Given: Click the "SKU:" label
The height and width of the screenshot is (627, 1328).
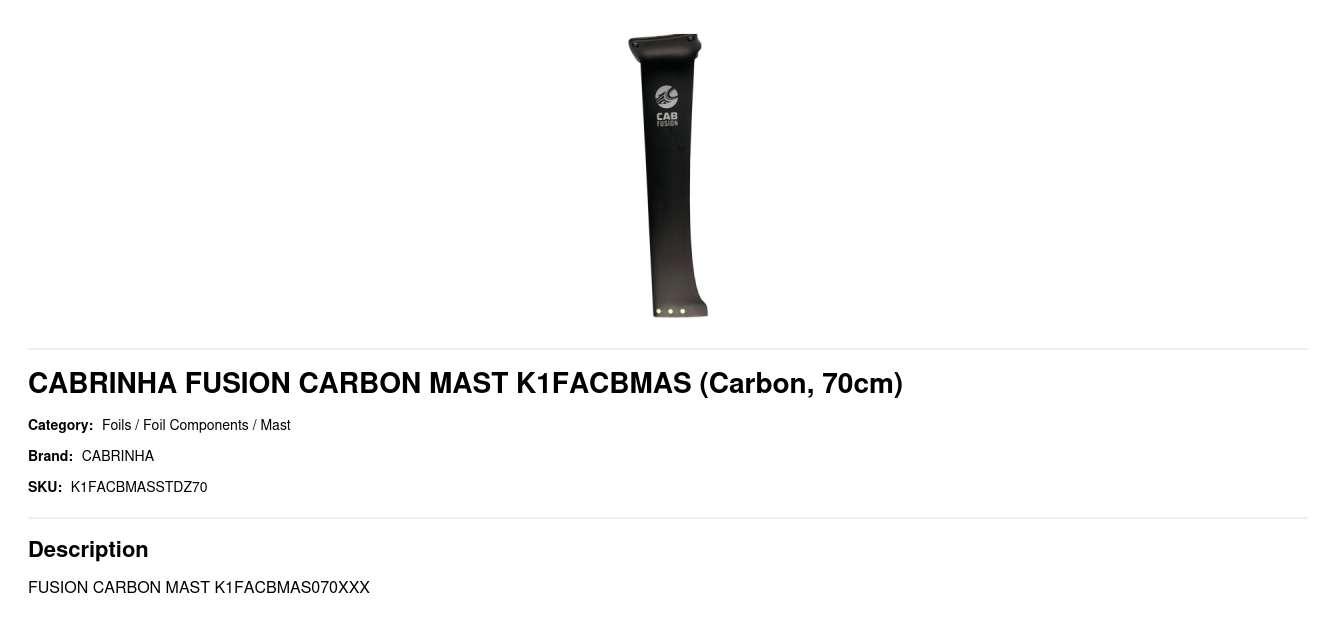Looking at the screenshot, I should pyautogui.click(x=45, y=487).
